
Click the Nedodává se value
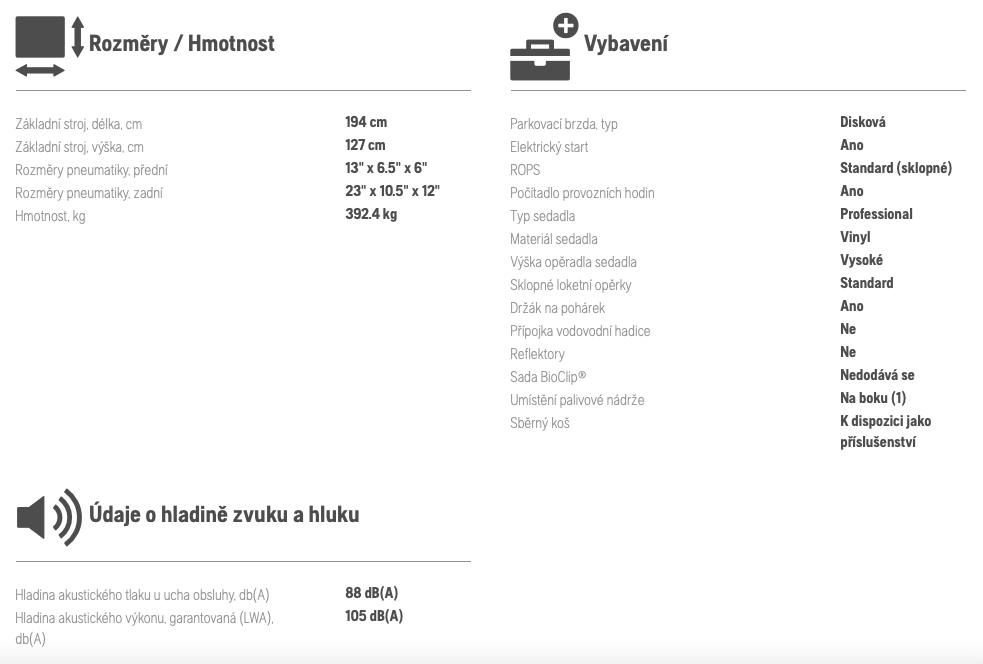tap(877, 375)
